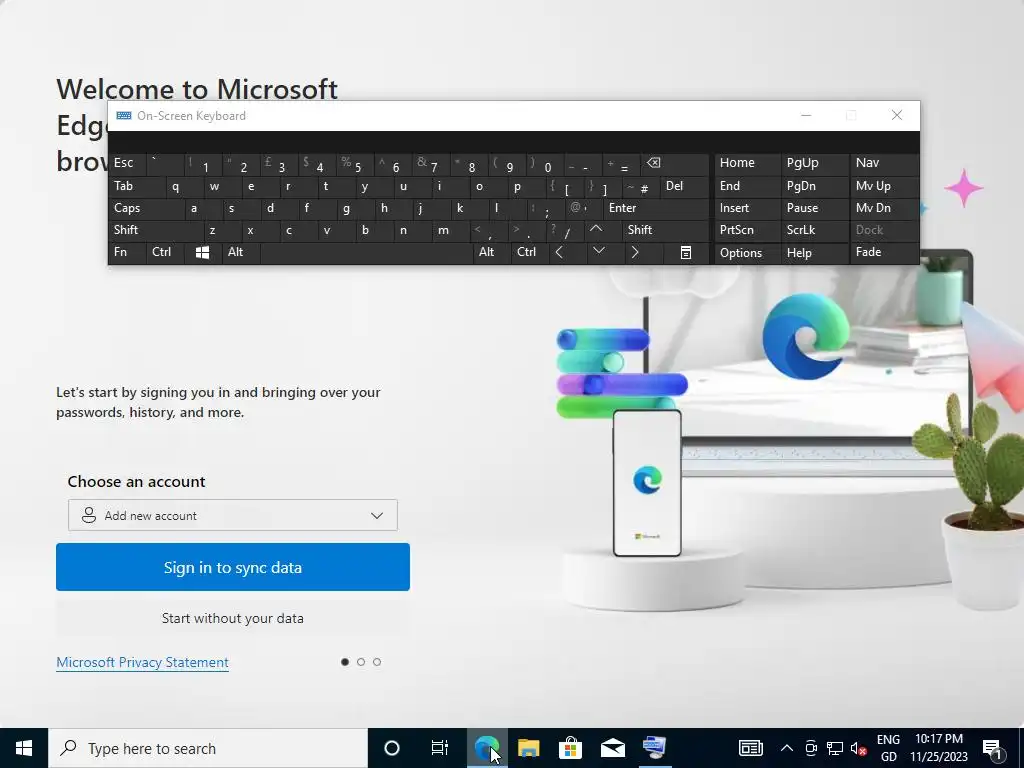The height and width of the screenshot is (768, 1024).
Task: Tap the Enter key on keyboard
Action: [x=656, y=208]
